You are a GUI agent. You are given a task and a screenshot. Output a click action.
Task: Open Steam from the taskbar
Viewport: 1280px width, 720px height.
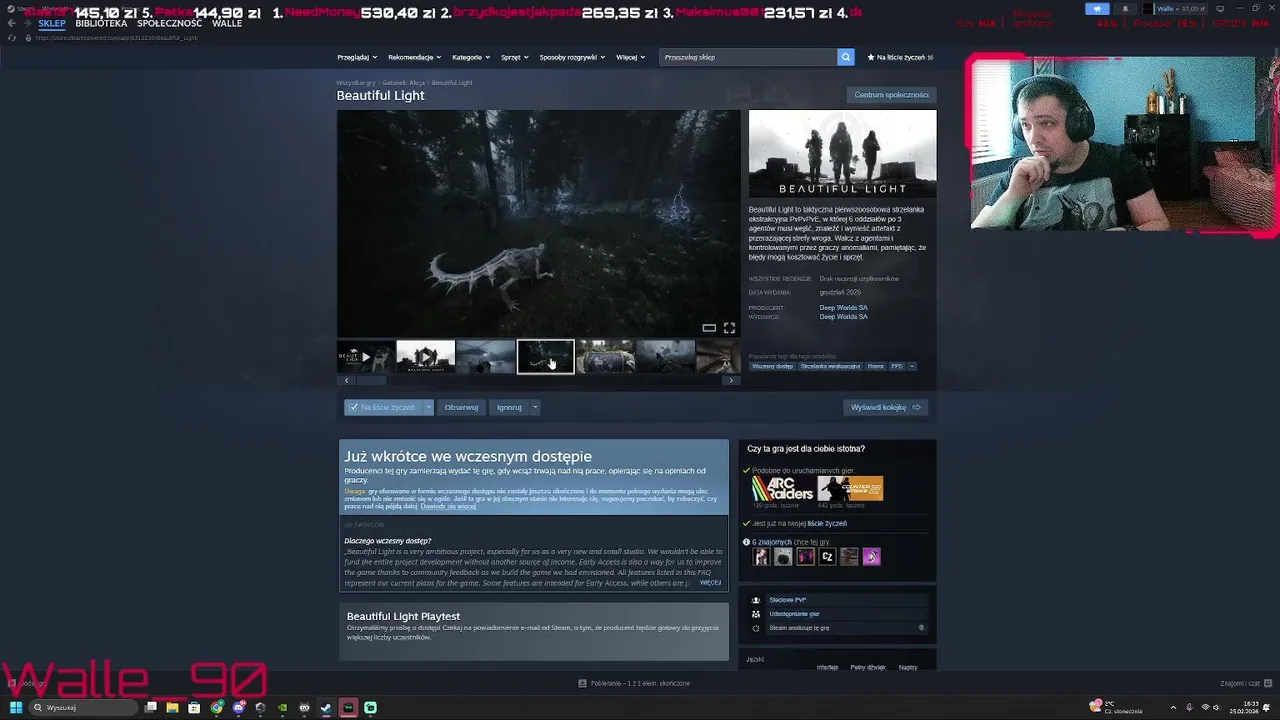pos(326,707)
